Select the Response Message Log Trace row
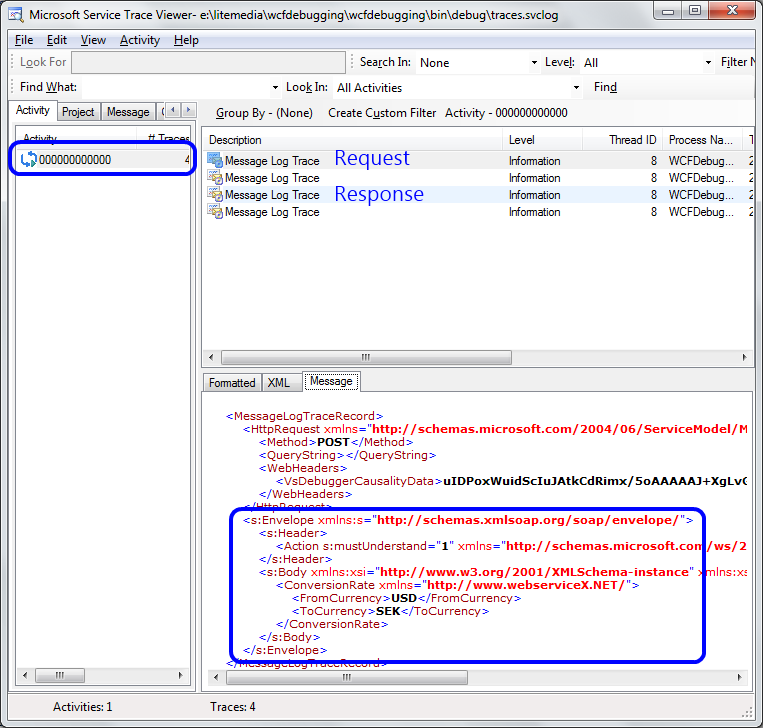Image resolution: width=763 pixels, height=728 pixels. click(479, 195)
